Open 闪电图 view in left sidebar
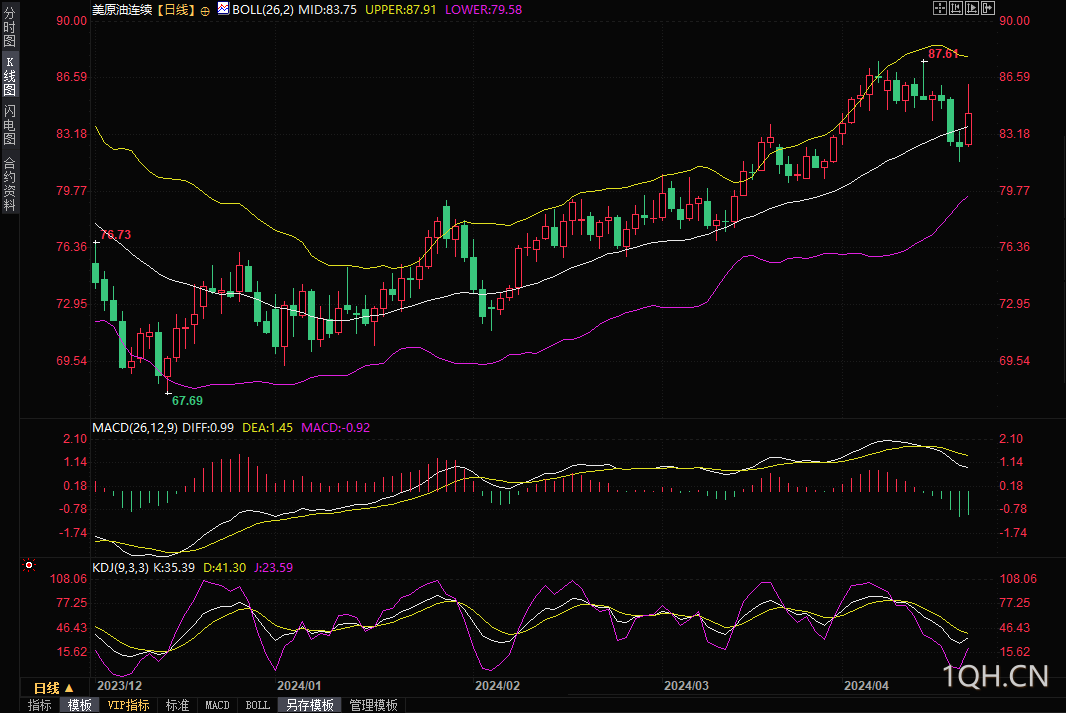The width and height of the screenshot is (1066, 713). pyautogui.click(x=10, y=125)
